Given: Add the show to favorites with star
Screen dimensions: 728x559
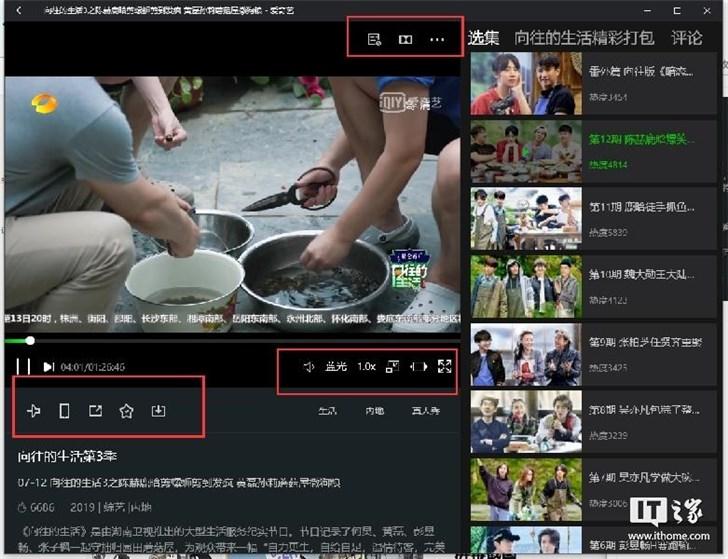Looking at the screenshot, I should coord(126,411).
